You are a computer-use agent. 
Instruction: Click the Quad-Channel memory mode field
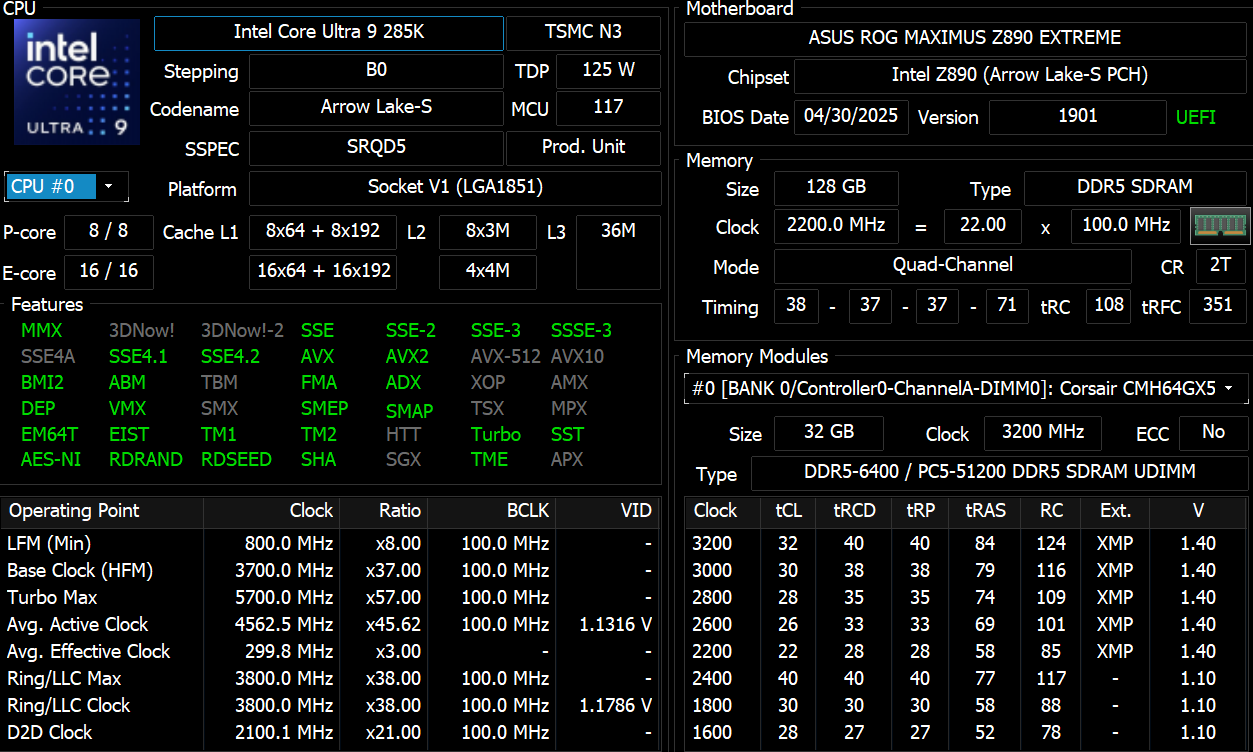click(950, 266)
